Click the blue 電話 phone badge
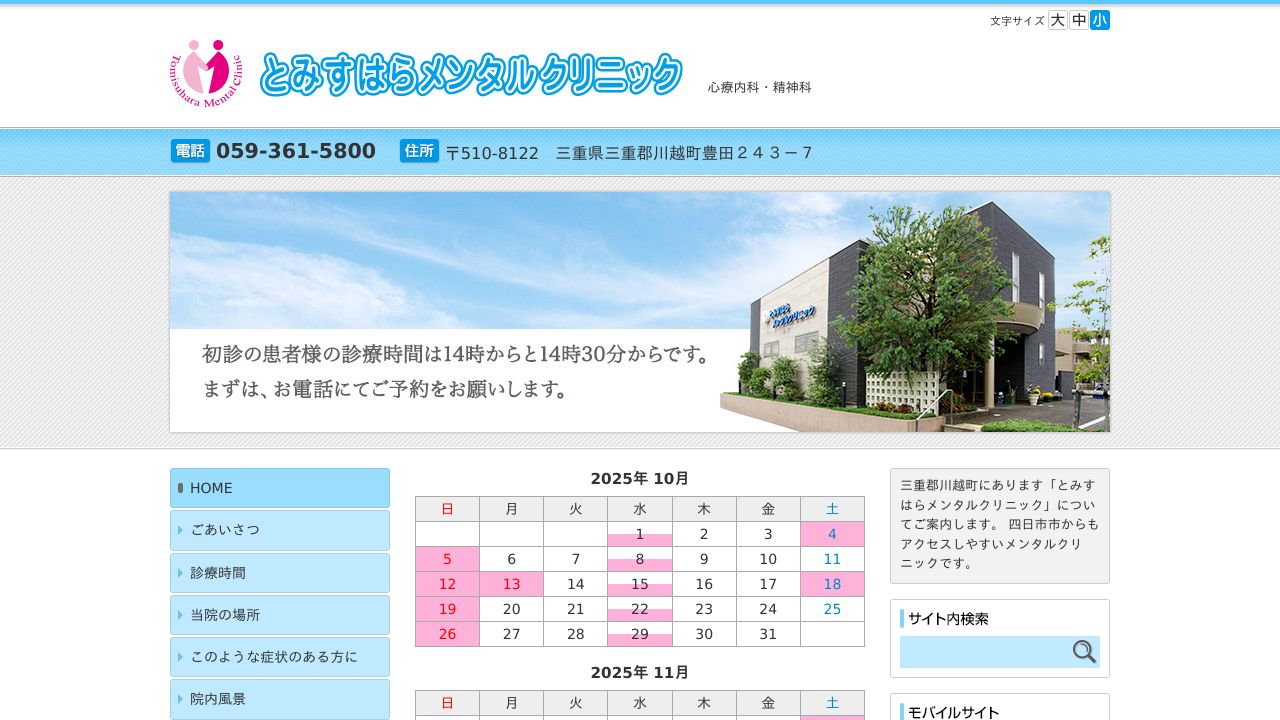The height and width of the screenshot is (720, 1280). tap(190, 151)
